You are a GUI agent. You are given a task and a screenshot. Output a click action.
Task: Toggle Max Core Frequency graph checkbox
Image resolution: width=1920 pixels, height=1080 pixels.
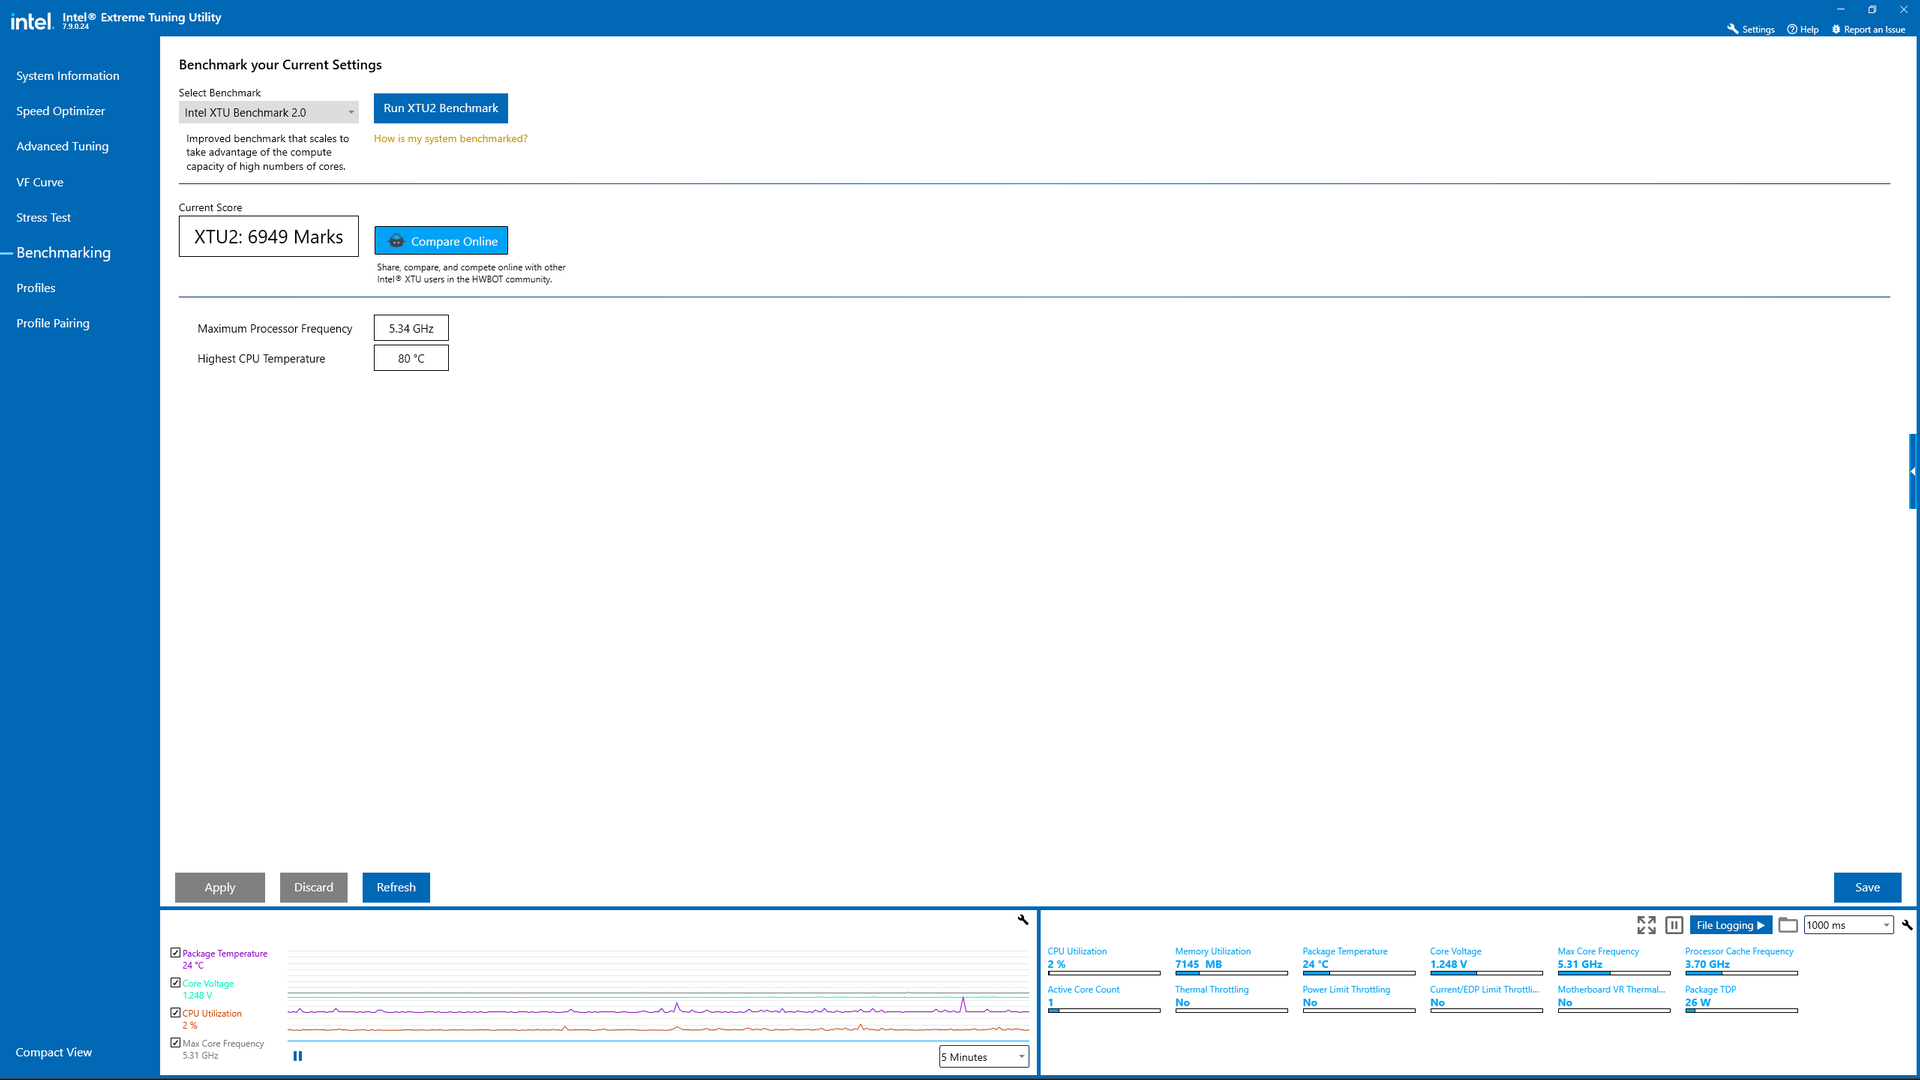pyautogui.click(x=175, y=1043)
